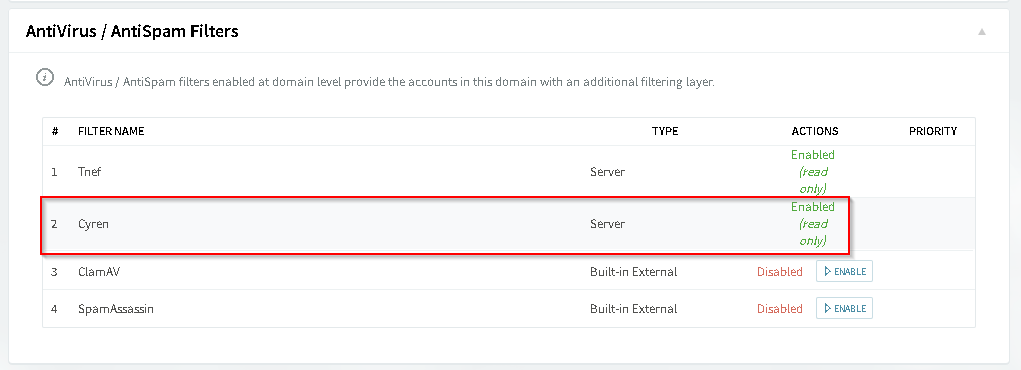Click the Server type in Cyren row
Image resolution: width=1021 pixels, height=370 pixels.
pos(608,224)
